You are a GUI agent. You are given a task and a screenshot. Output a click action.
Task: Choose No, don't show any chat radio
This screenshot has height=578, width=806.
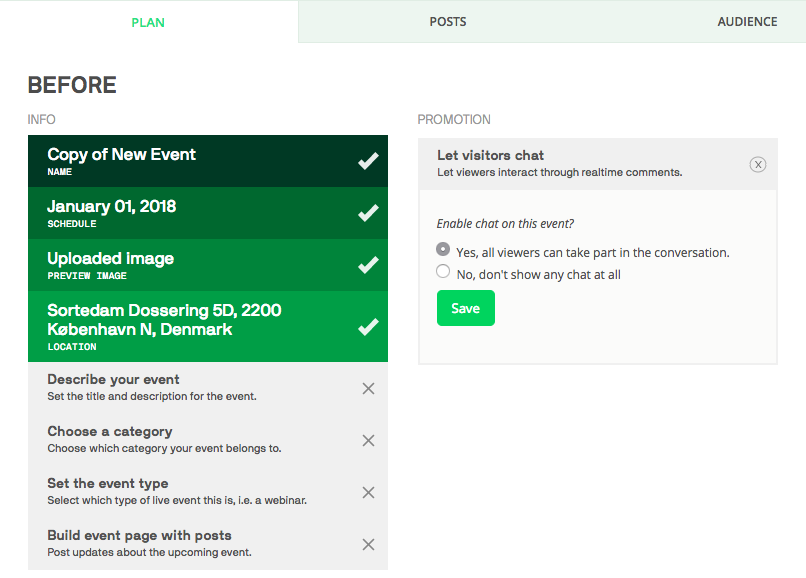coord(443,271)
